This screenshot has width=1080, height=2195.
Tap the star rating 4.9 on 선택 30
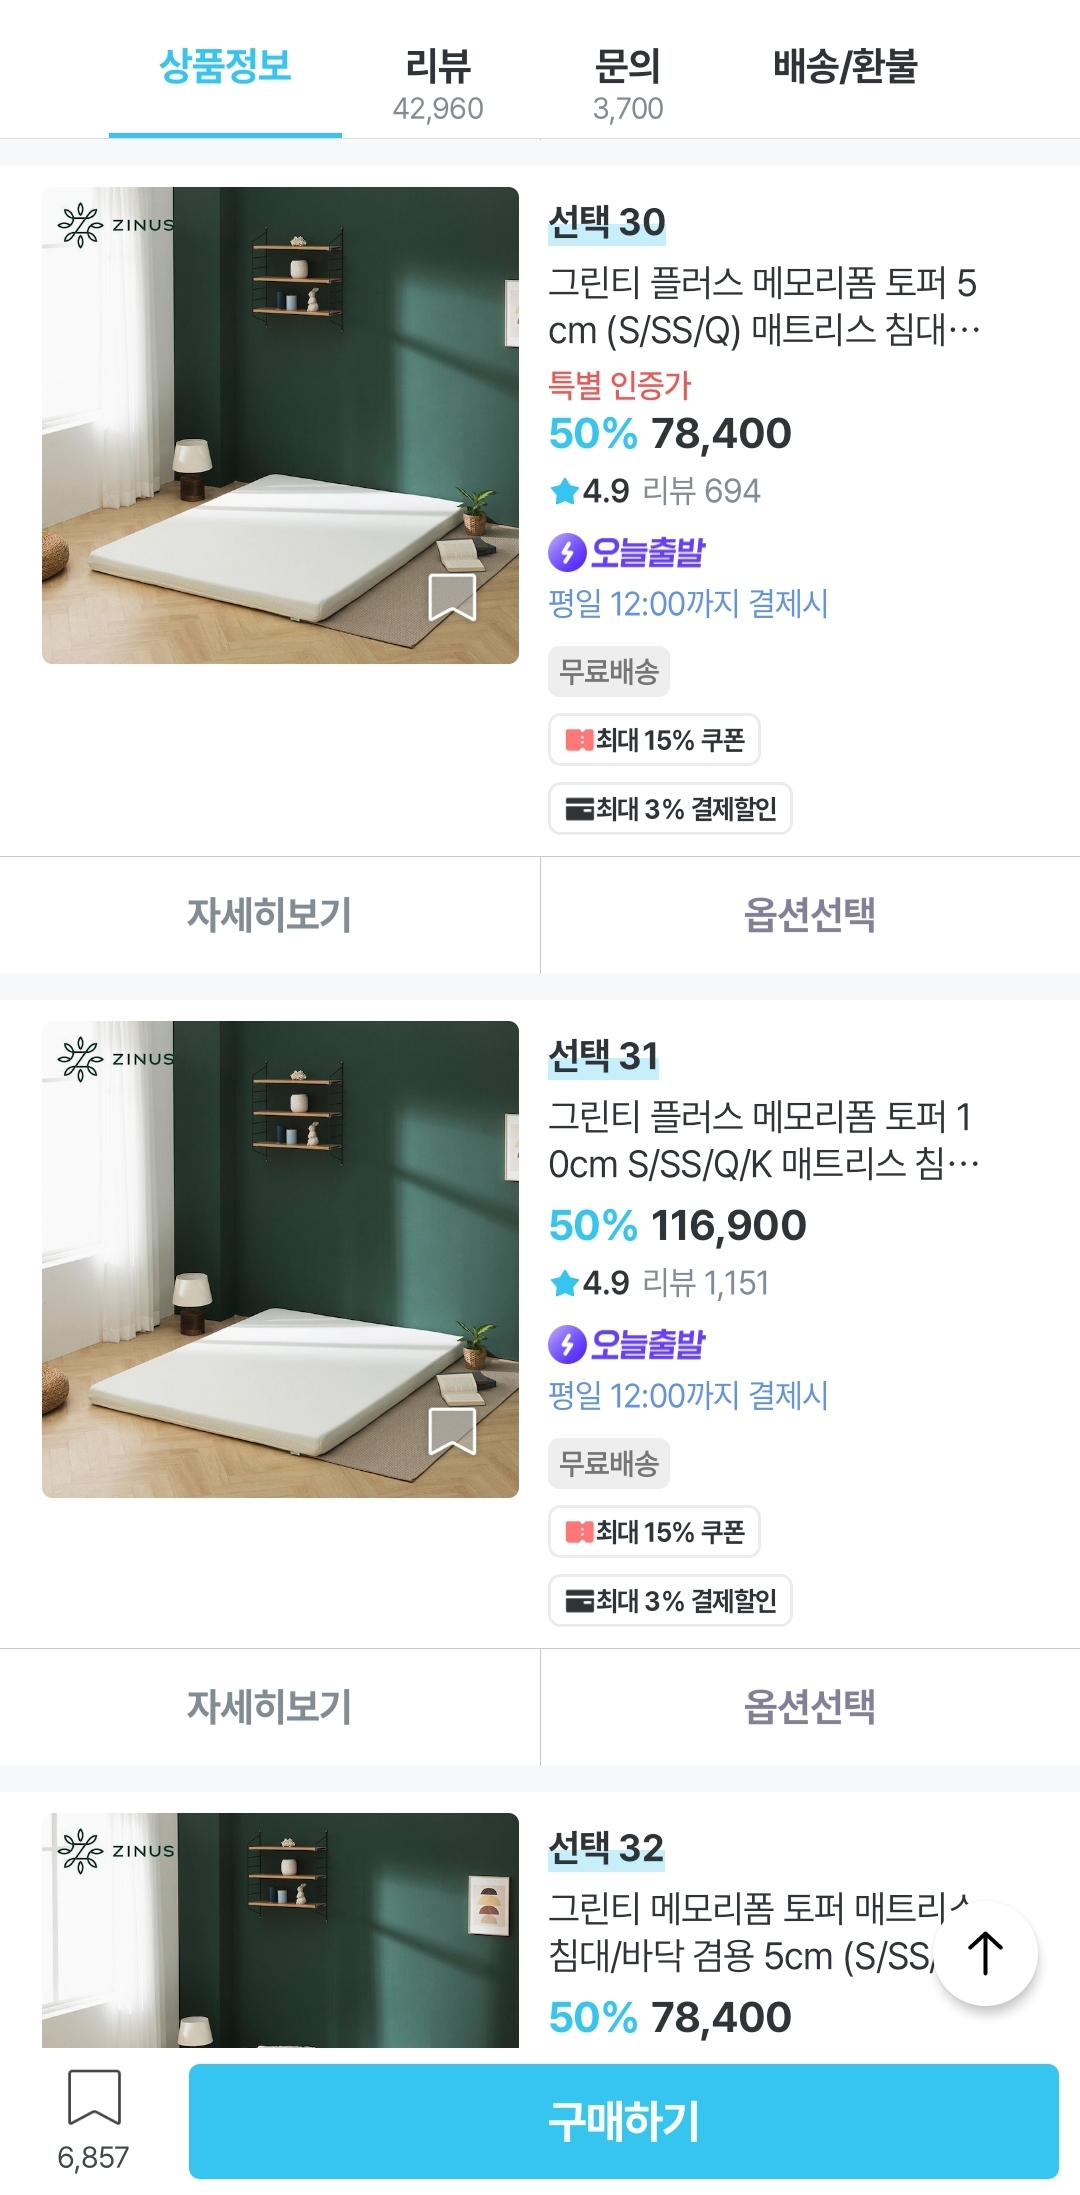589,491
